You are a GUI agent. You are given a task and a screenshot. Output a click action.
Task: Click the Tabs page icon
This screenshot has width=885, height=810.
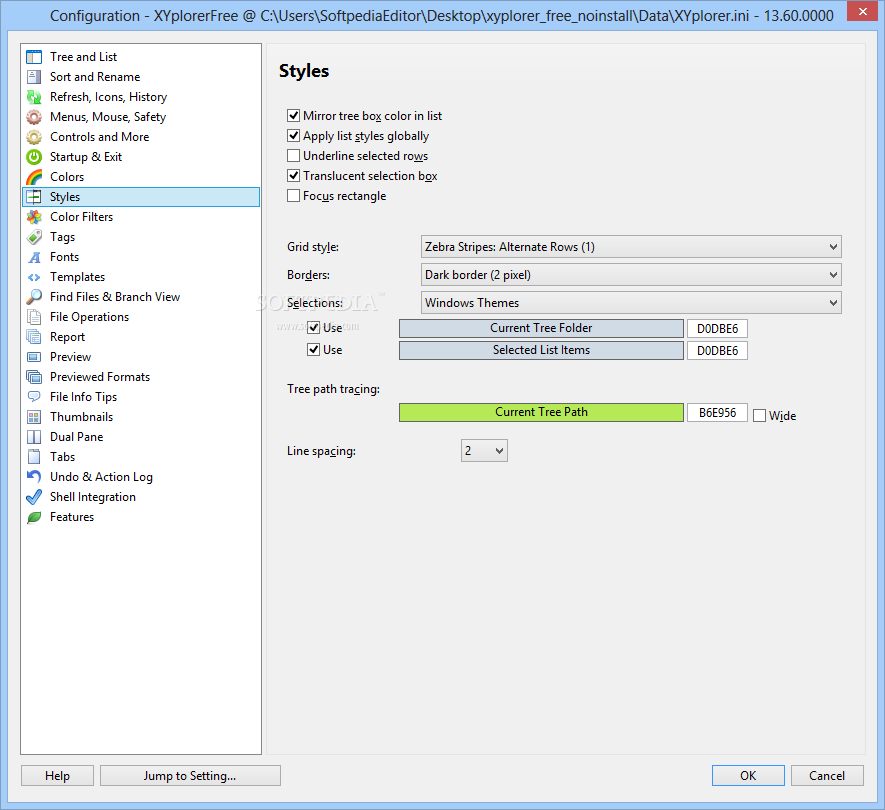(x=34, y=457)
